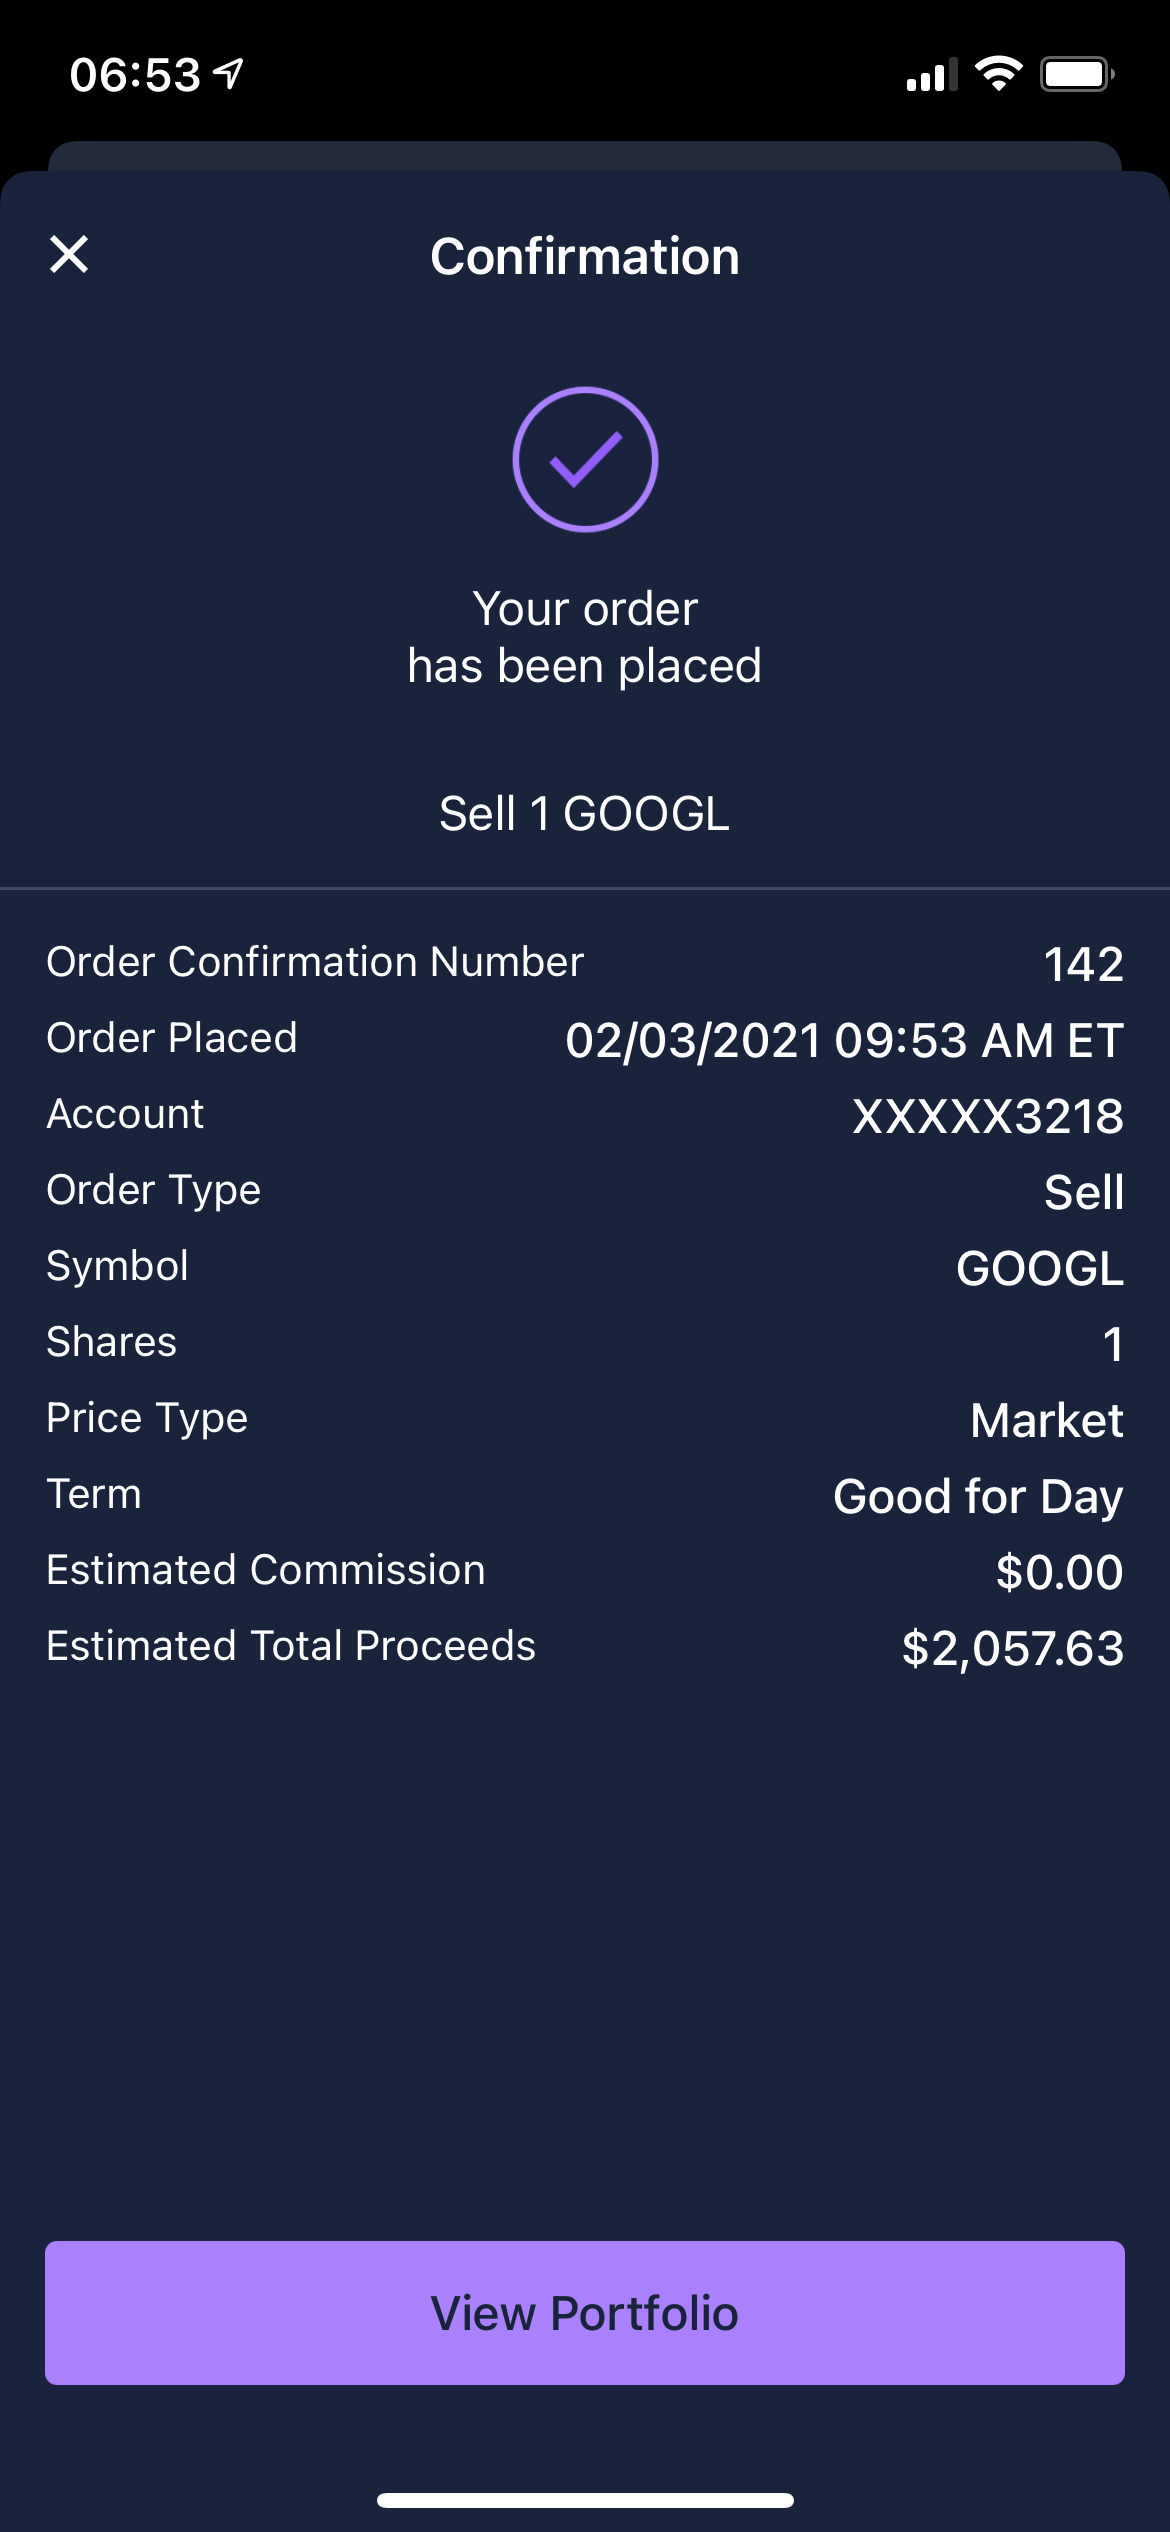Tap the Wi-Fi status icon

click(x=998, y=74)
